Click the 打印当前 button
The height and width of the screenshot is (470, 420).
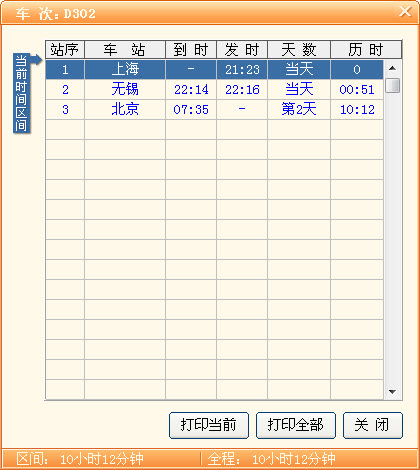coord(209,425)
